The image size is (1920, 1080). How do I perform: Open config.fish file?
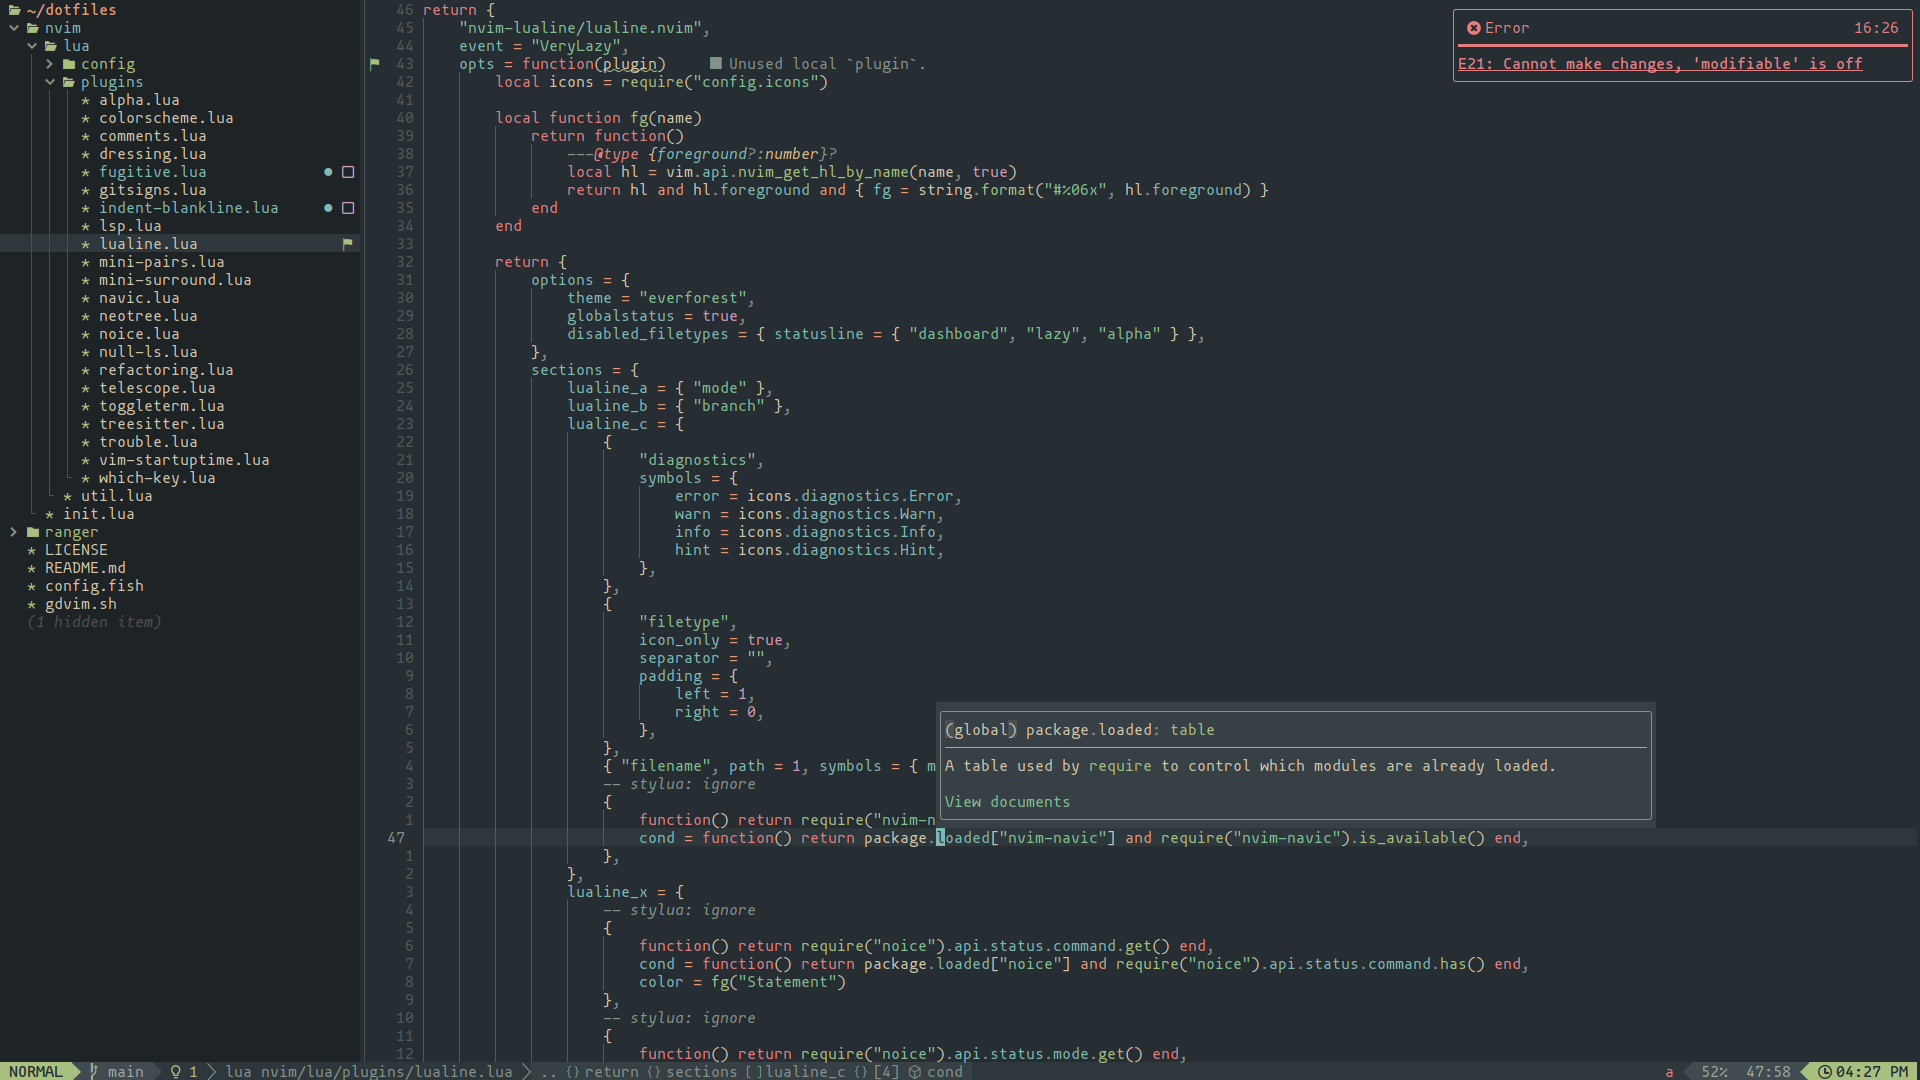click(x=94, y=586)
